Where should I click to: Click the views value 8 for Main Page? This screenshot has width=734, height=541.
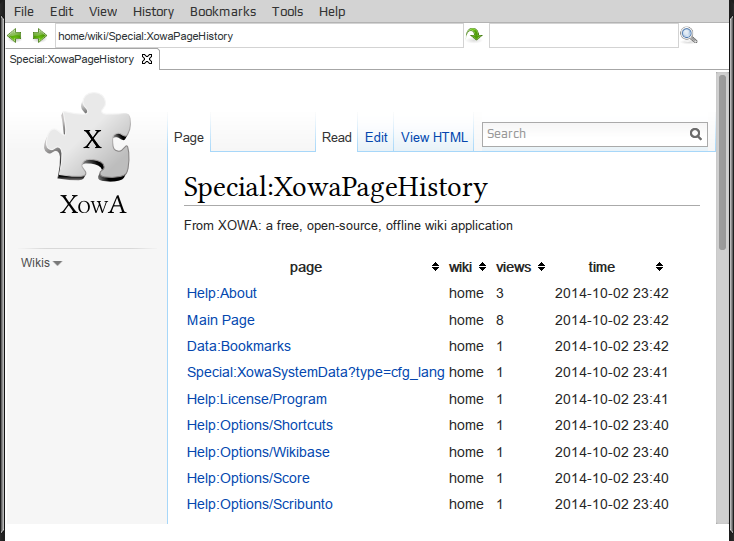point(499,320)
